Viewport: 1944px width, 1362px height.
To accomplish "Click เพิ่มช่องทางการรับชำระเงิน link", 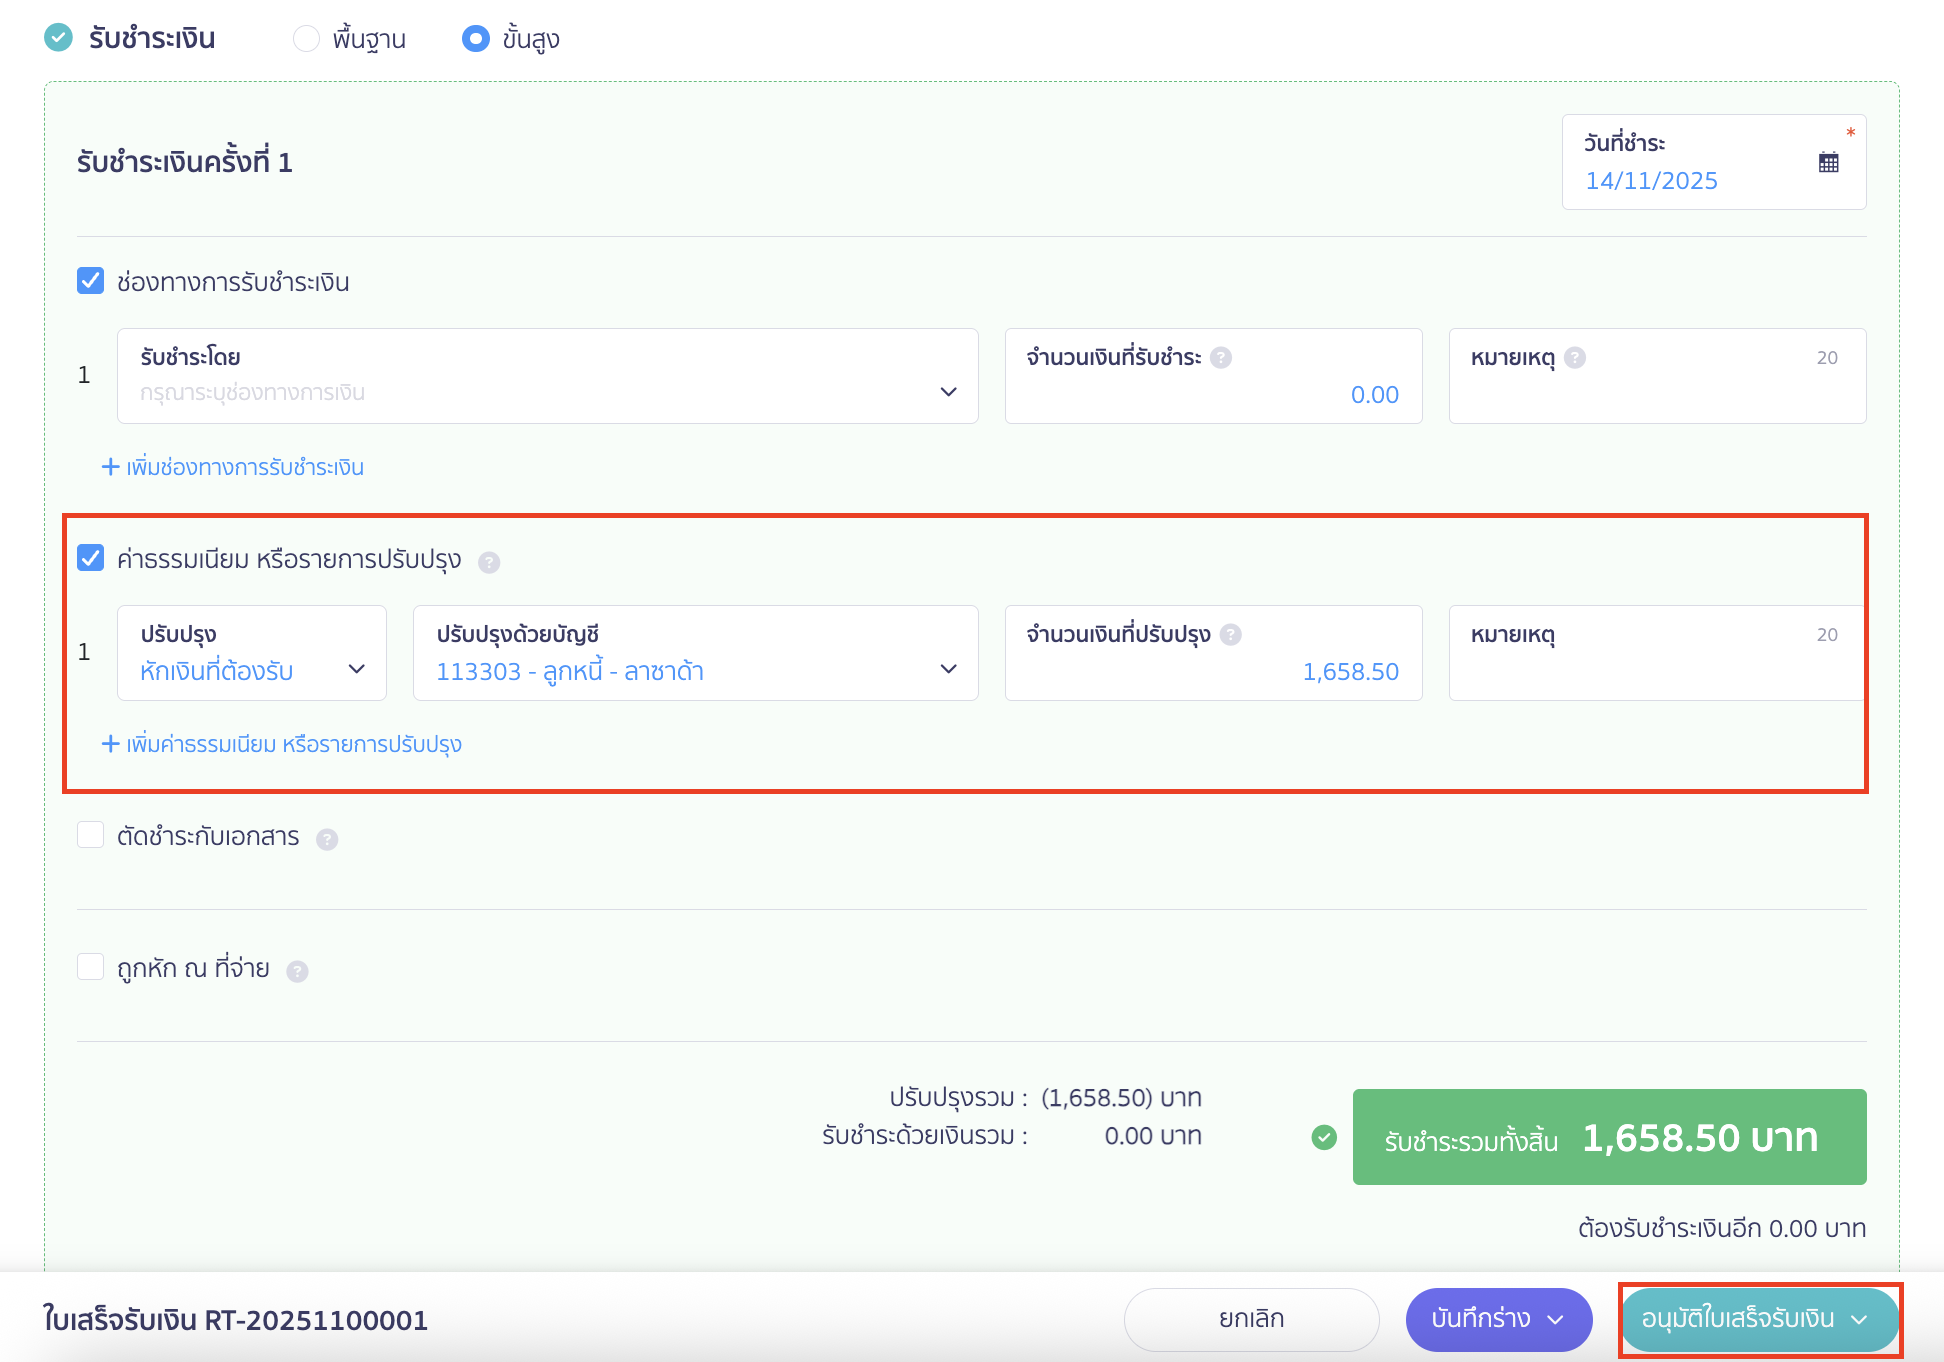I will (233, 467).
